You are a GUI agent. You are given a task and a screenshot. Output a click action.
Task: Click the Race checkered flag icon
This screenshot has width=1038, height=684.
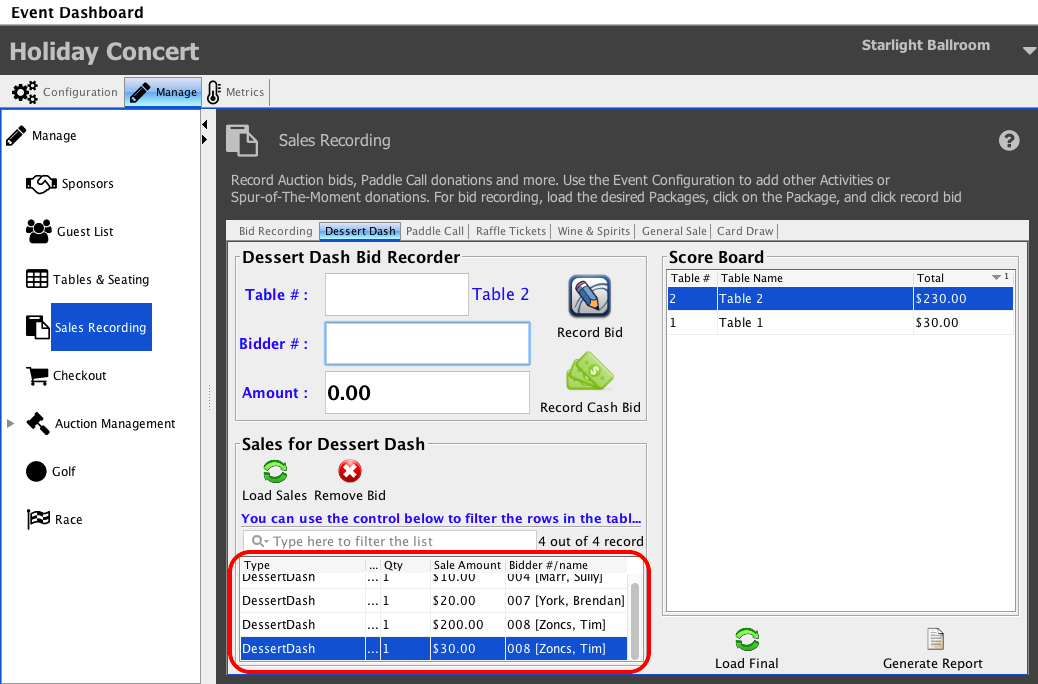(38, 519)
